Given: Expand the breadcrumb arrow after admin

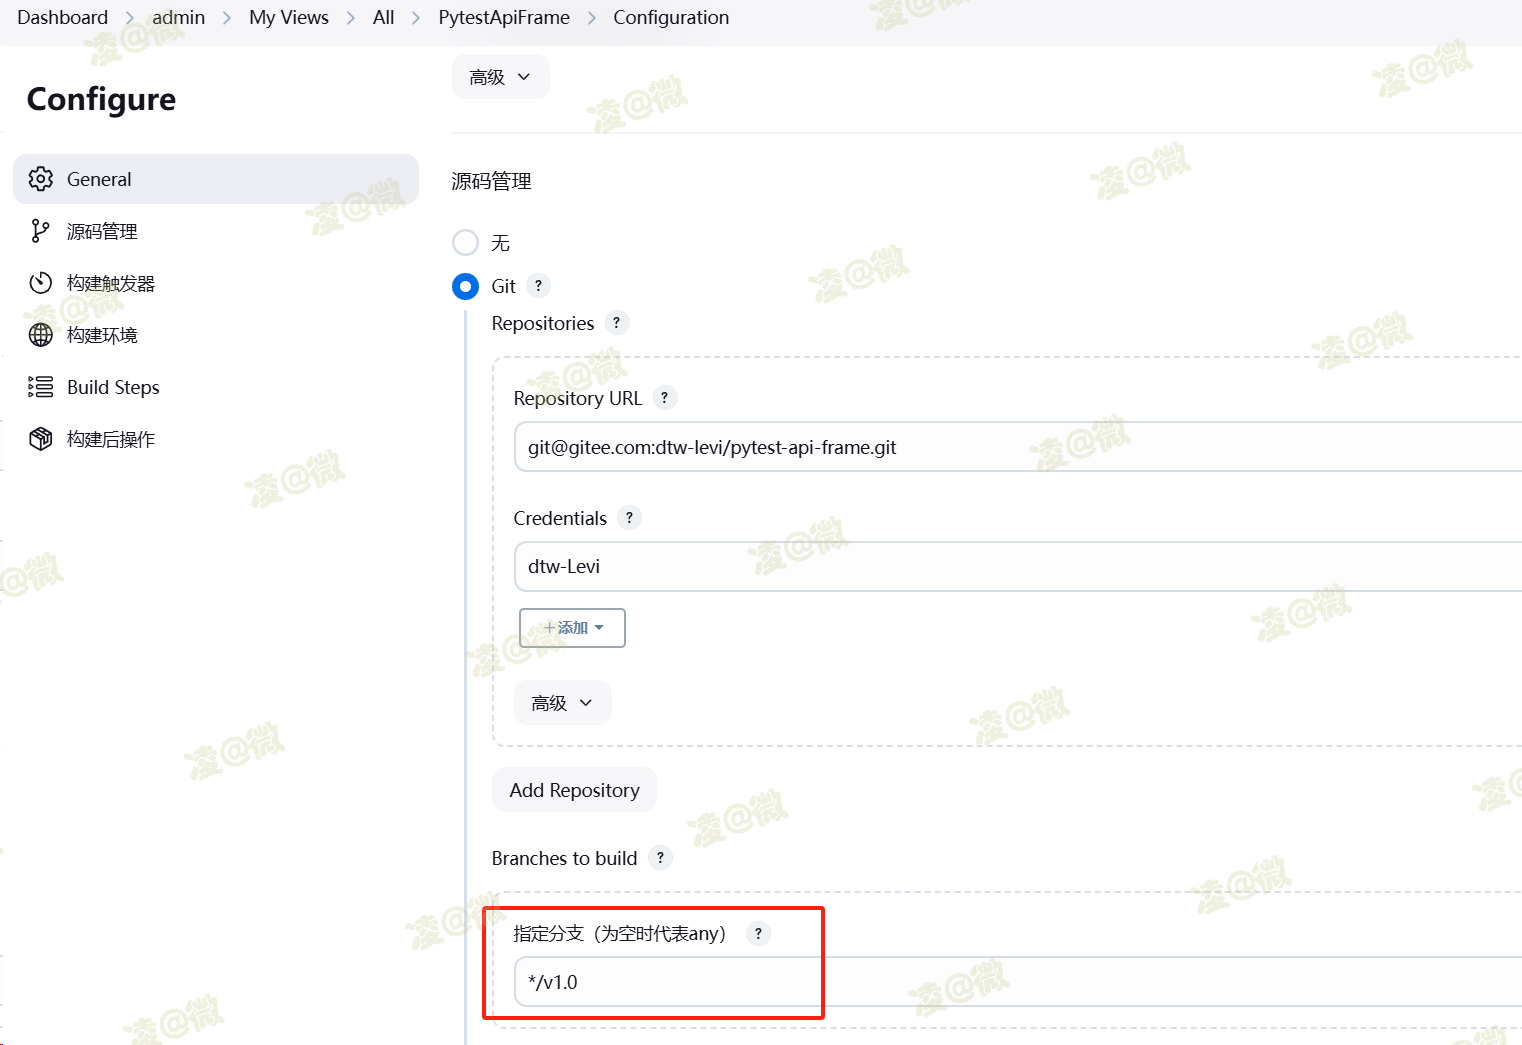Looking at the screenshot, I should 227,18.
